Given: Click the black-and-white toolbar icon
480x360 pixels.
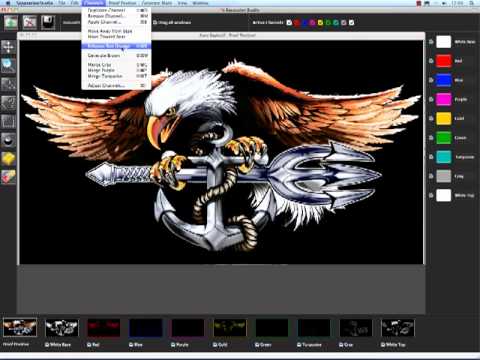Looking at the screenshot, I should 48,22.
